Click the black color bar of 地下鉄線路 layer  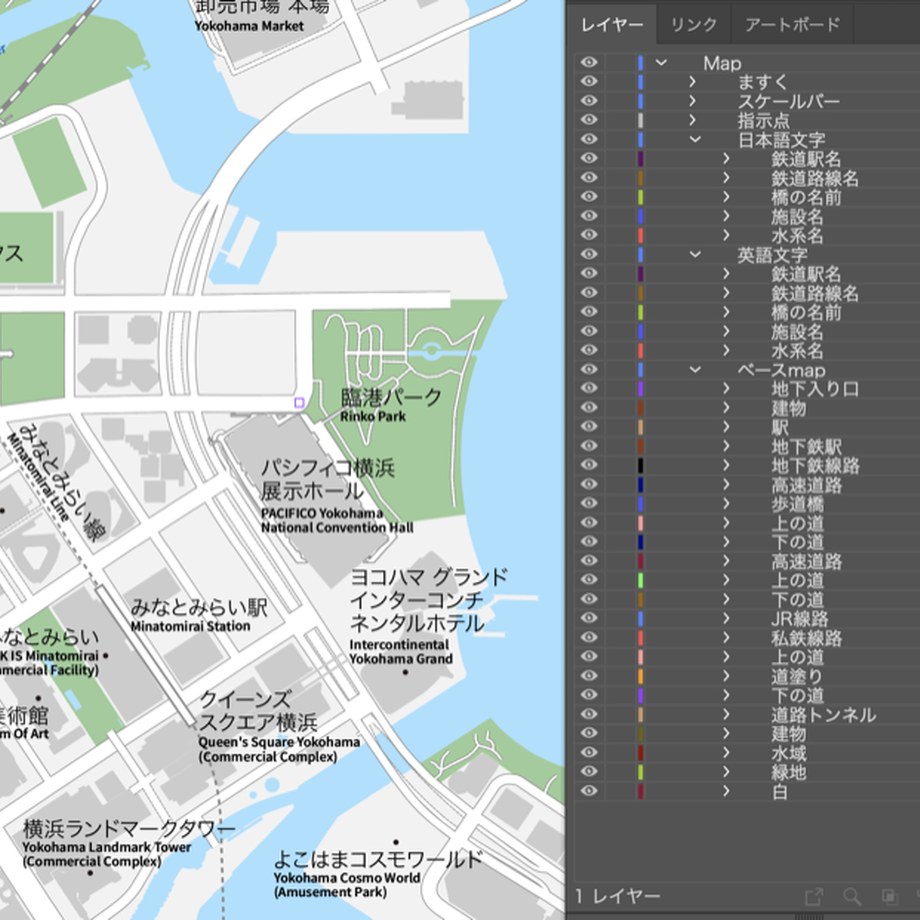(x=641, y=465)
